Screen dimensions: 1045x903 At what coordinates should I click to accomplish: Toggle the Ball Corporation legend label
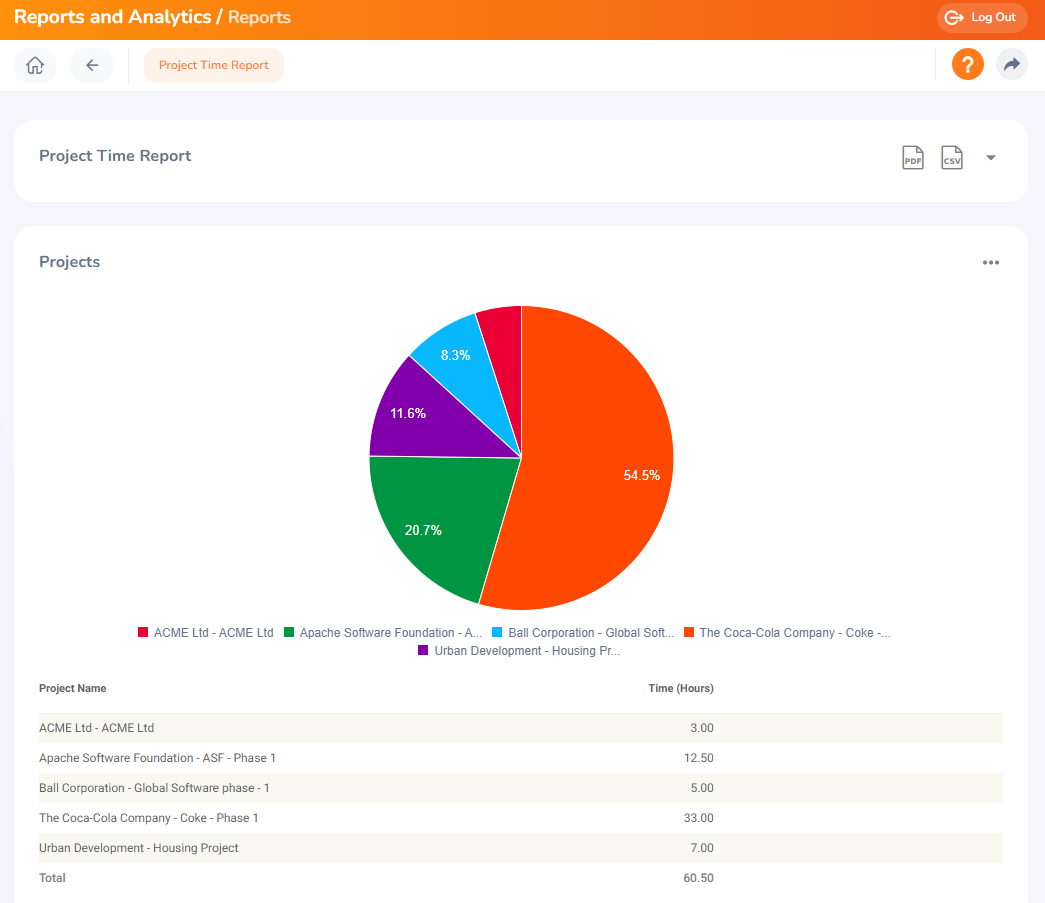coord(591,632)
